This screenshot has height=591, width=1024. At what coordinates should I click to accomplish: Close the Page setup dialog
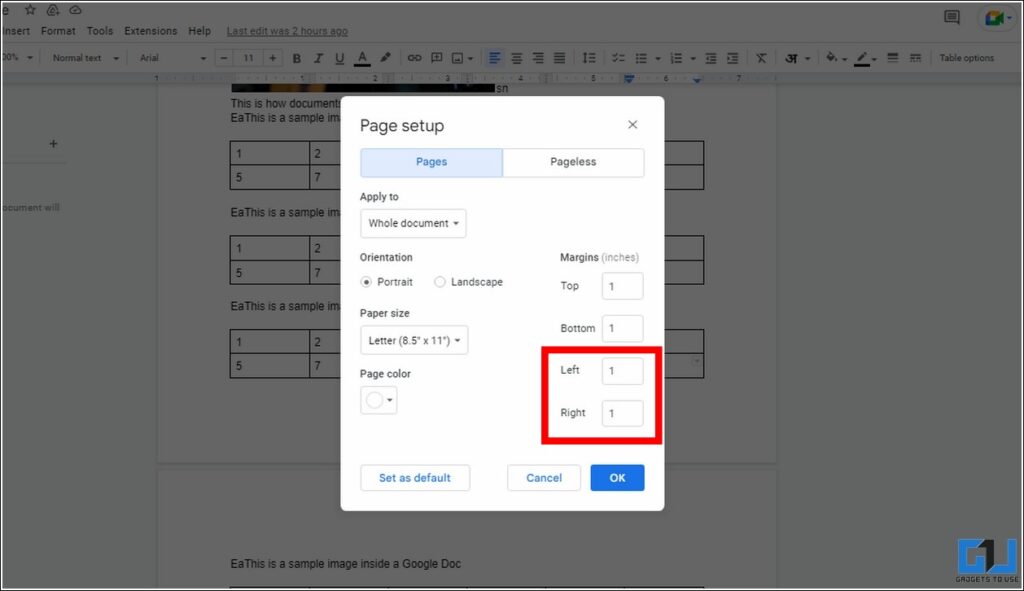pos(632,125)
